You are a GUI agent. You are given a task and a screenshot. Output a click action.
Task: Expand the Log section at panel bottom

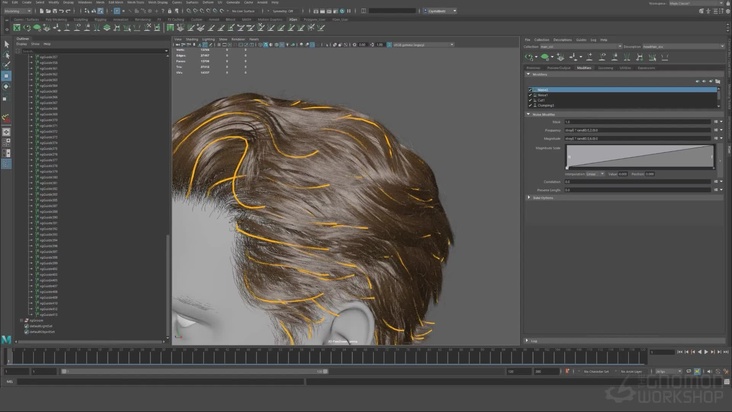[x=527, y=341]
